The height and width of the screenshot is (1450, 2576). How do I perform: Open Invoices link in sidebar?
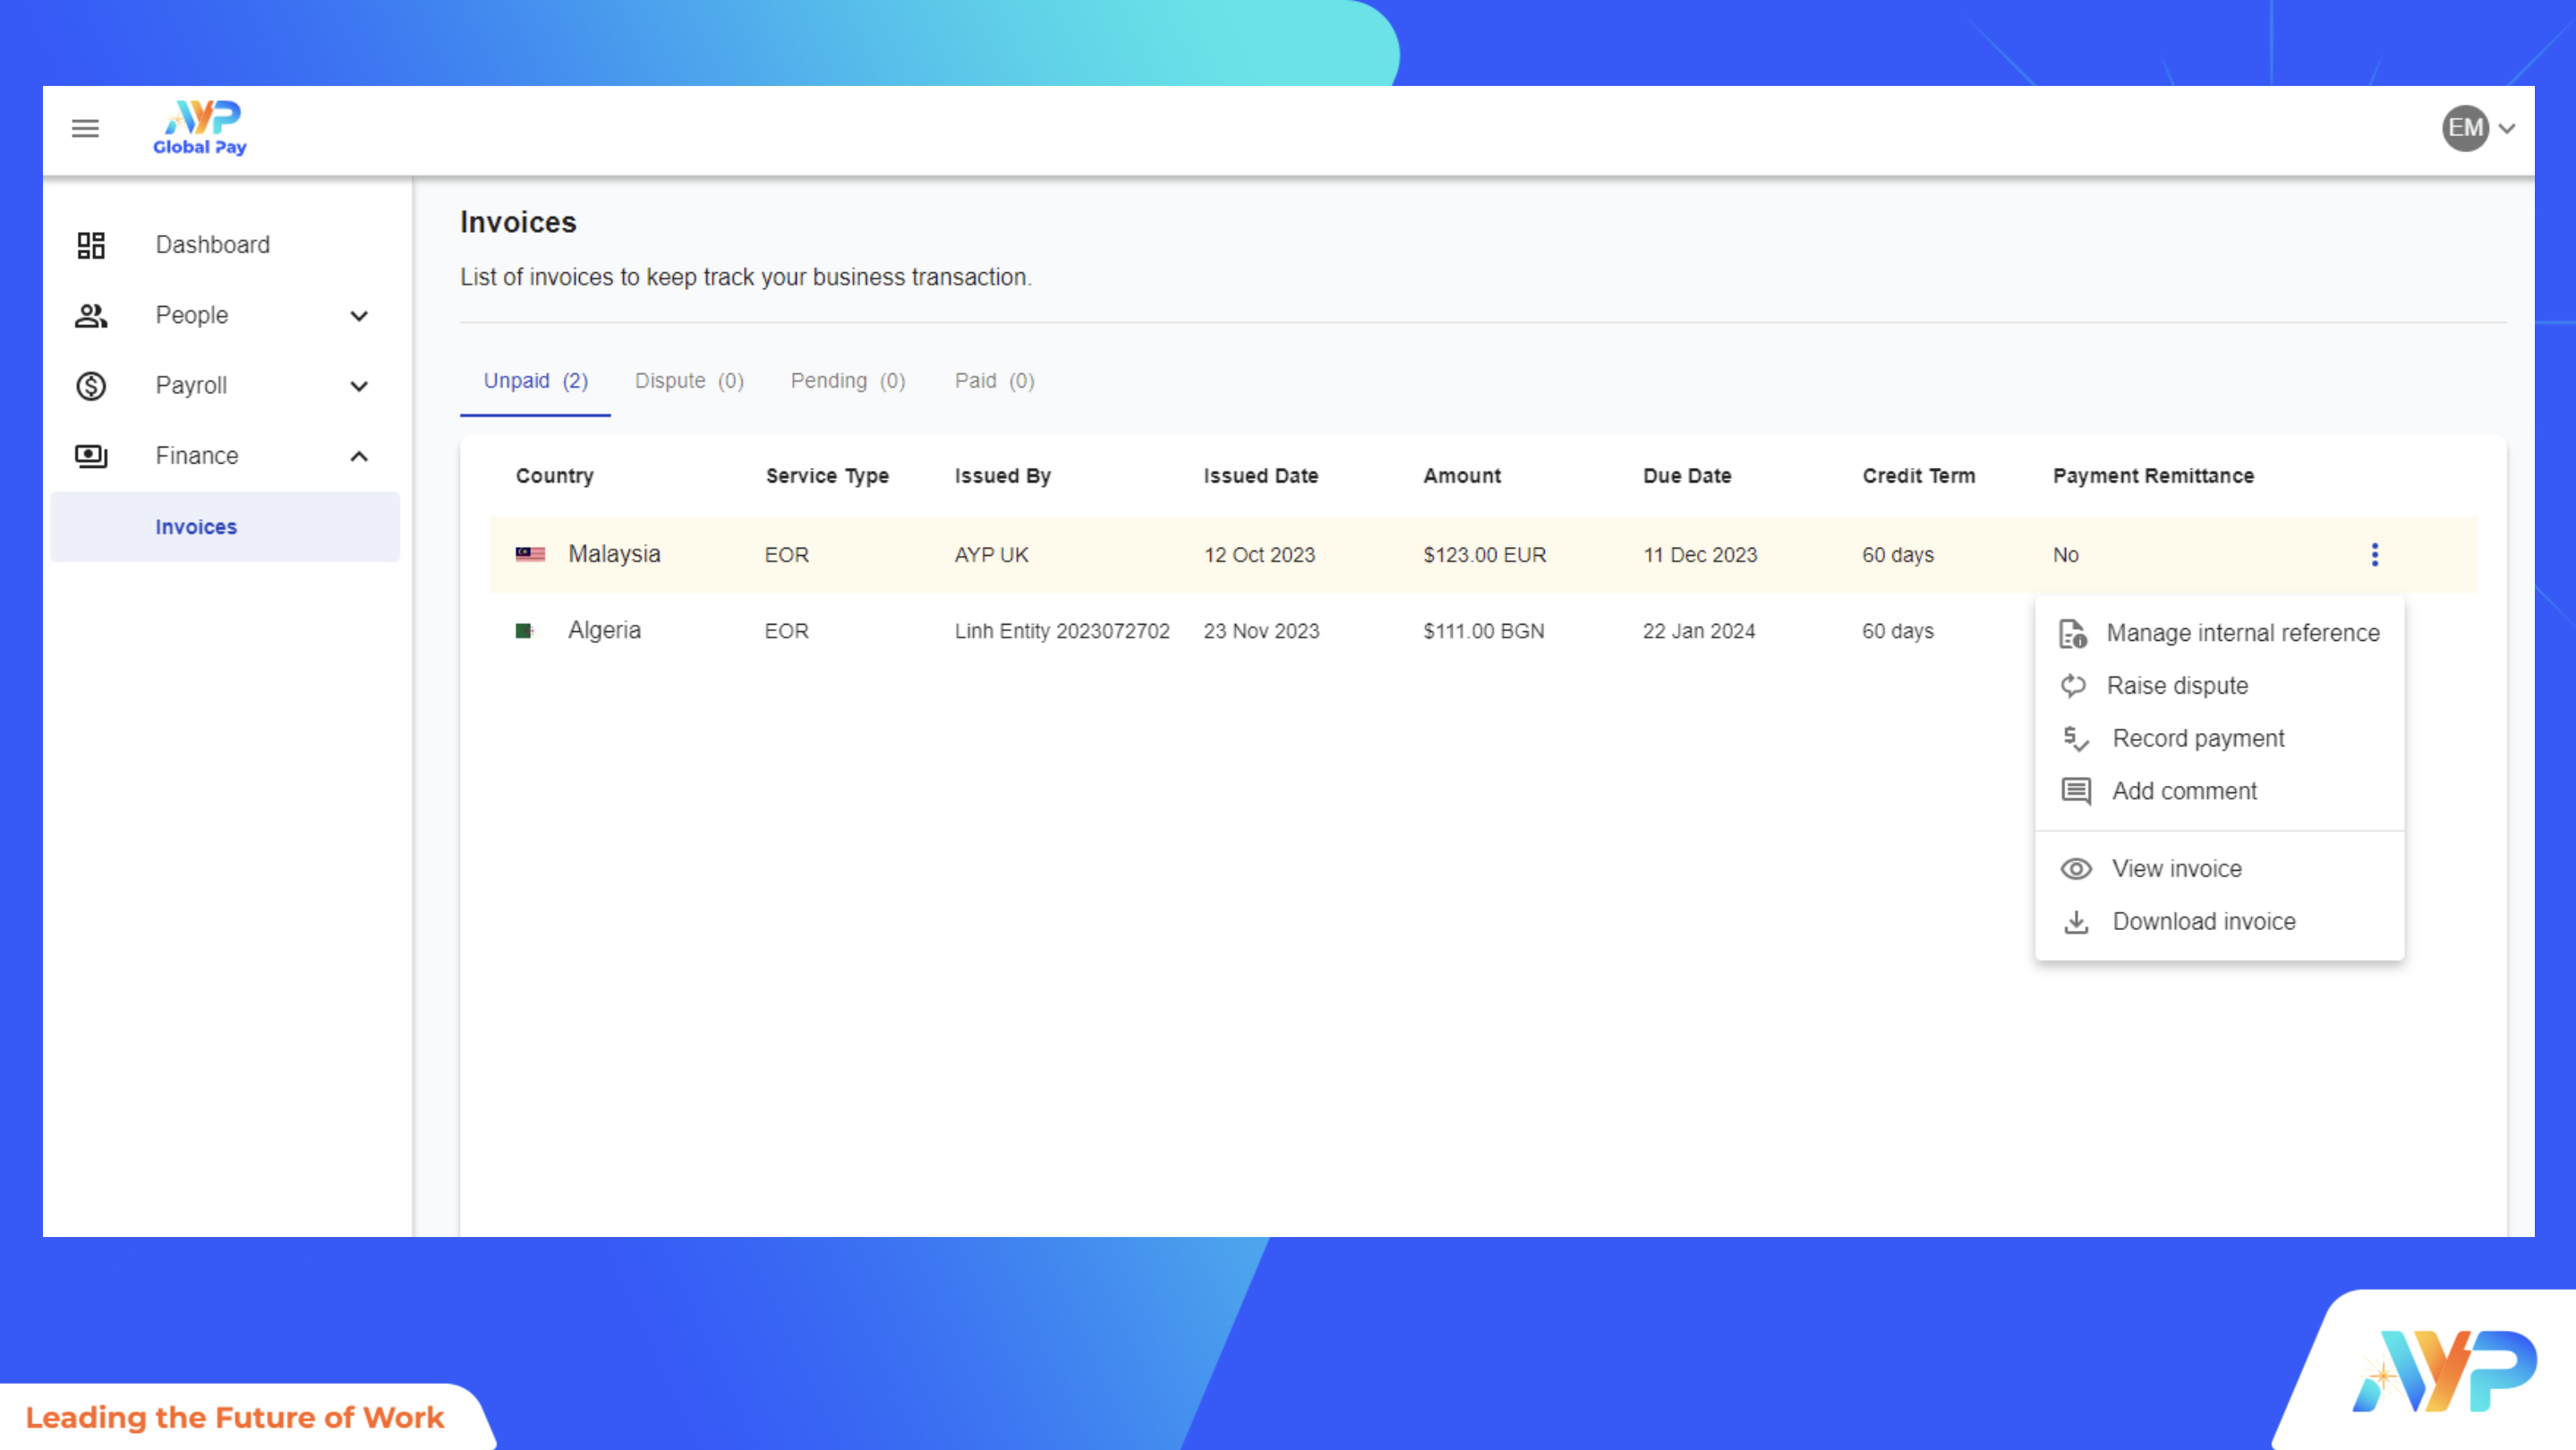(x=196, y=527)
